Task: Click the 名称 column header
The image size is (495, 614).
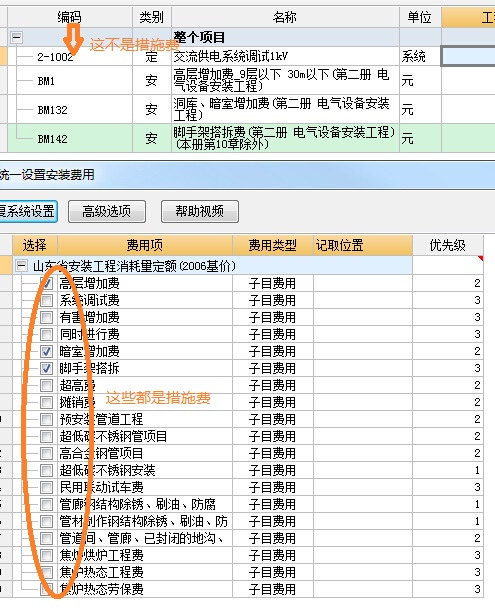Action: click(285, 17)
